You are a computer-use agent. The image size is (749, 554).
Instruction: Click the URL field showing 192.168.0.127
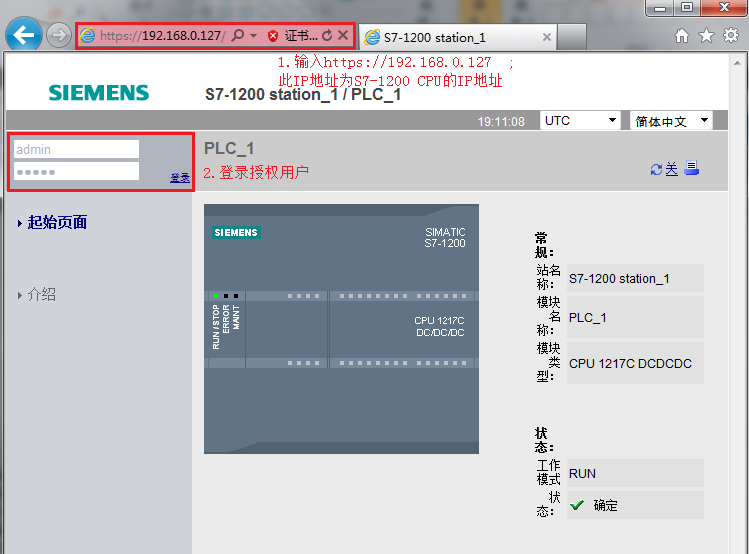pyautogui.click(x=163, y=35)
